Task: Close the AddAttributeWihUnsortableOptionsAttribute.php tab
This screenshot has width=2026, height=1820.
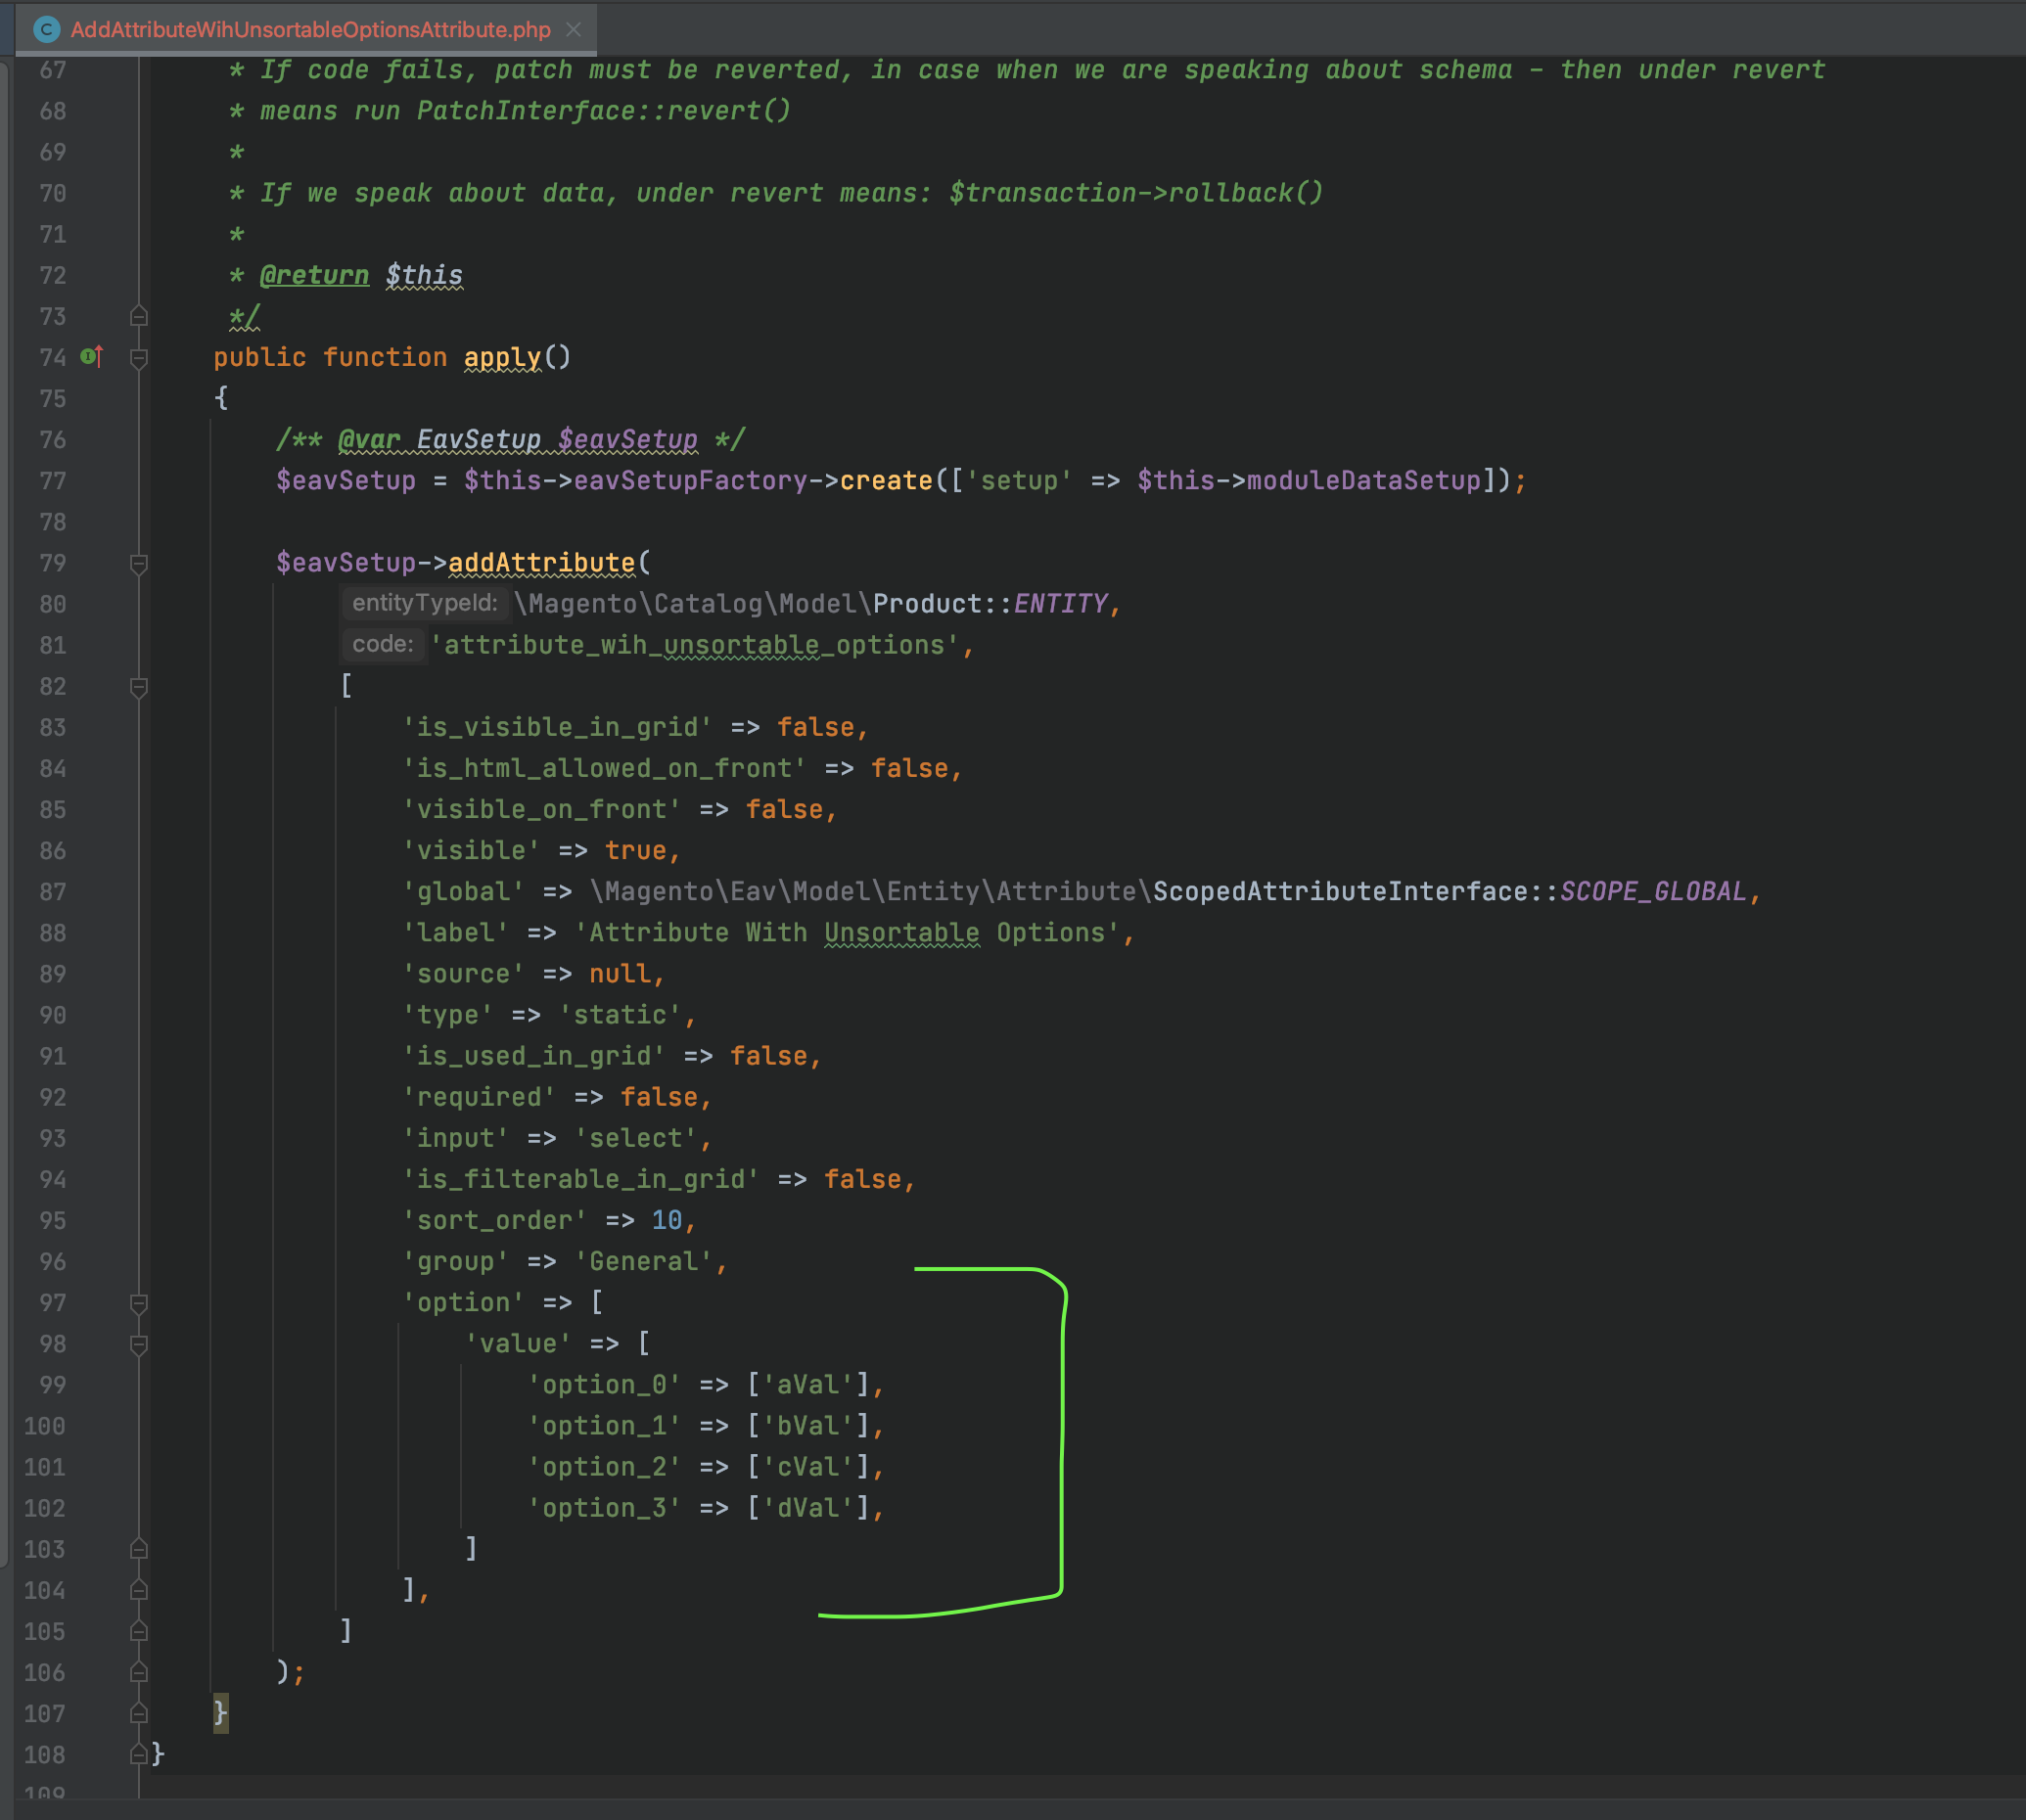Action: tap(573, 29)
